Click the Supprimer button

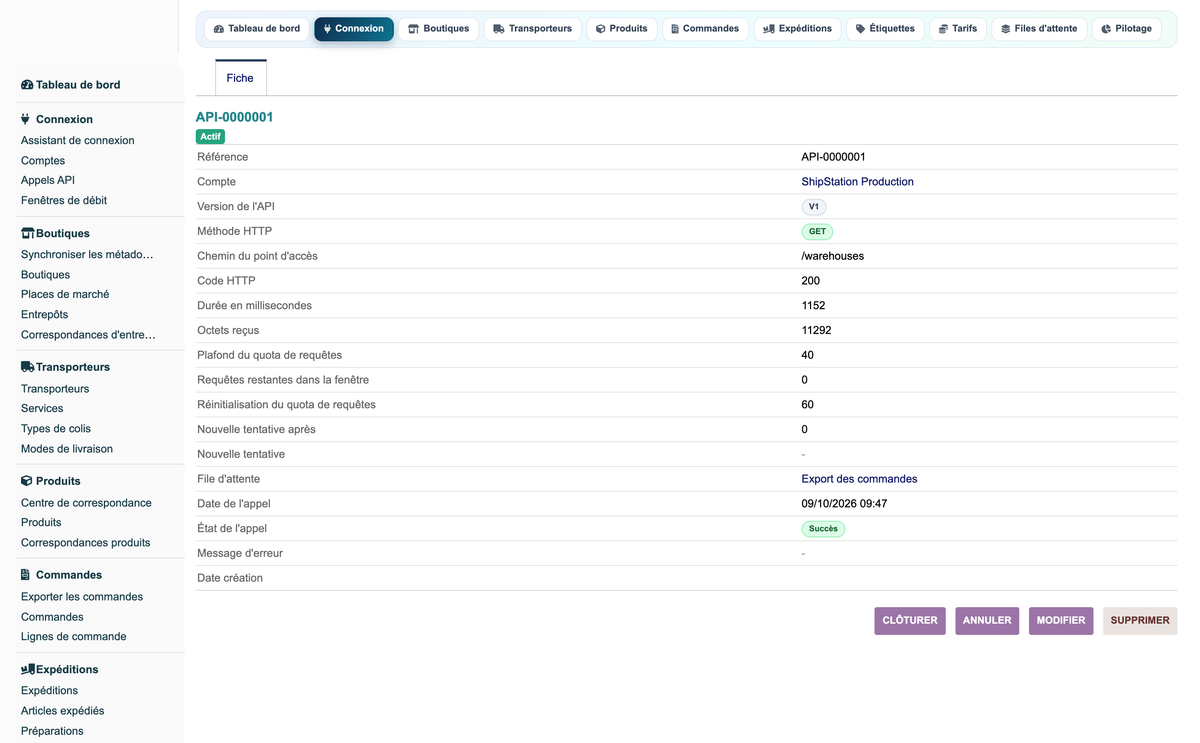click(1140, 621)
